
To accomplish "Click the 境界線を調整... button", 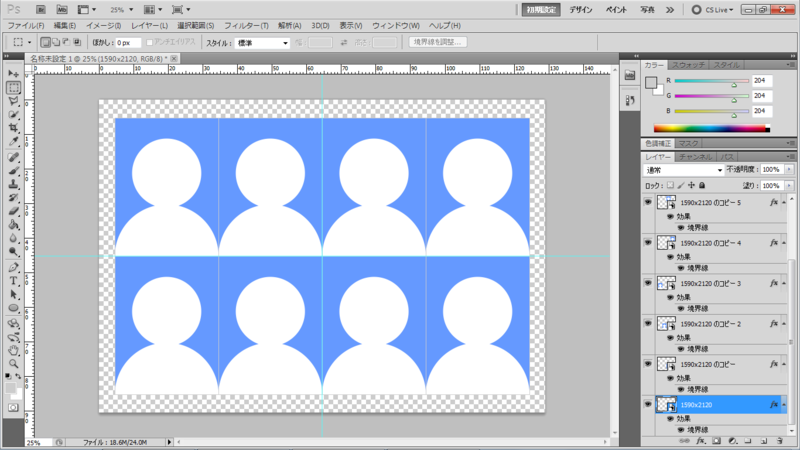I will click(437, 42).
